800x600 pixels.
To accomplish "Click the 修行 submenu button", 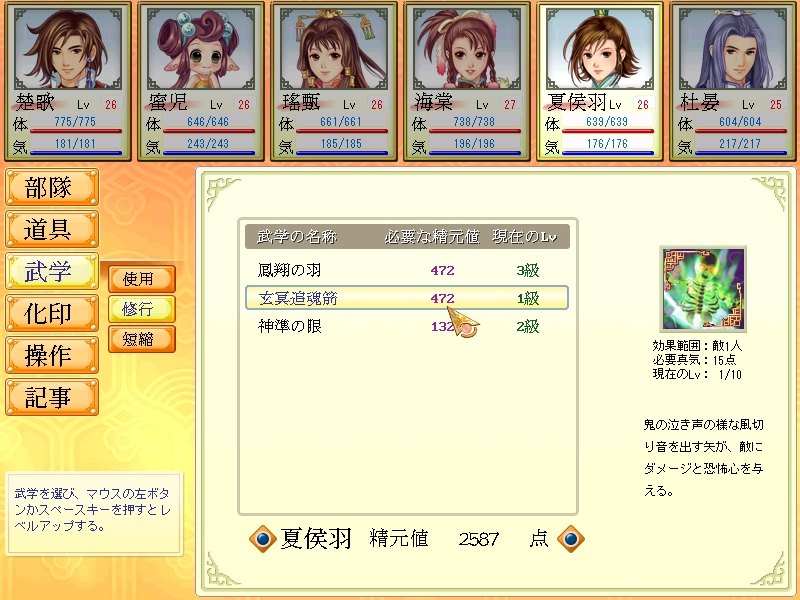I will tap(142, 309).
